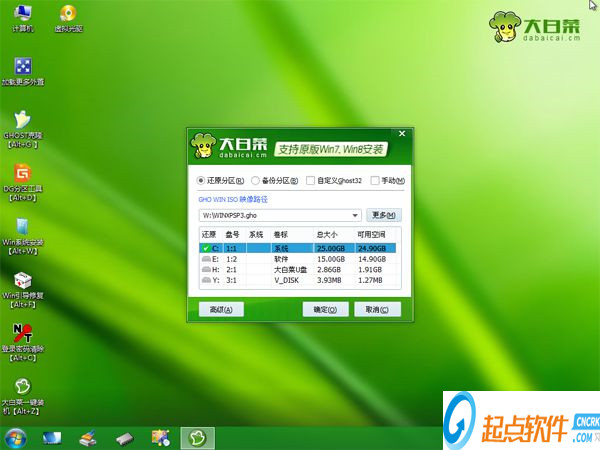
Task: Click the 确定 button
Action: click(x=325, y=309)
